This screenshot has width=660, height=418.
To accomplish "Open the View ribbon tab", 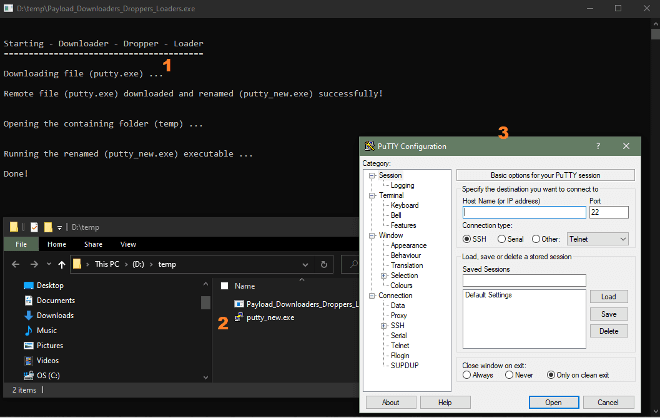I will tap(128, 244).
